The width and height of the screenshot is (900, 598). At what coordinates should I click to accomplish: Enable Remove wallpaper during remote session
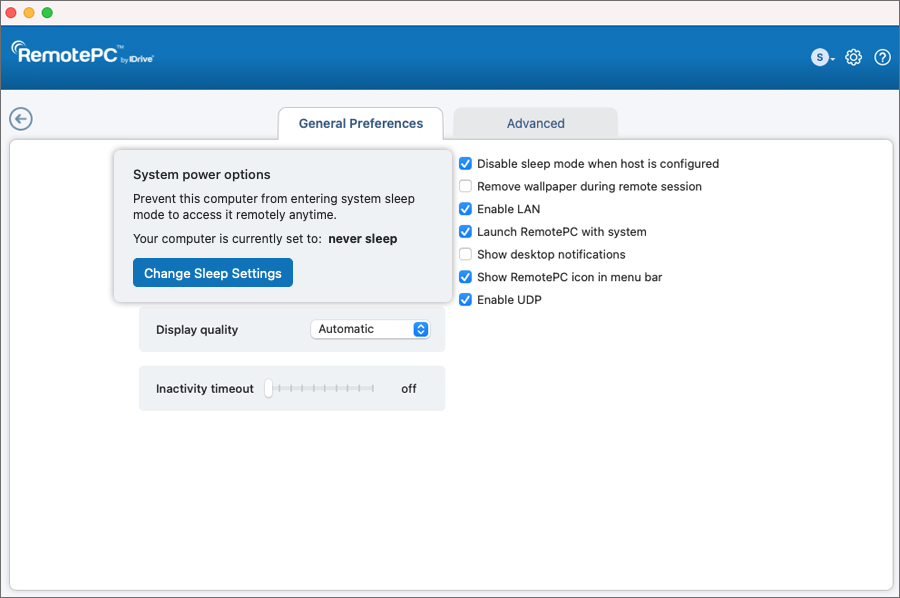(x=465, y=186)
